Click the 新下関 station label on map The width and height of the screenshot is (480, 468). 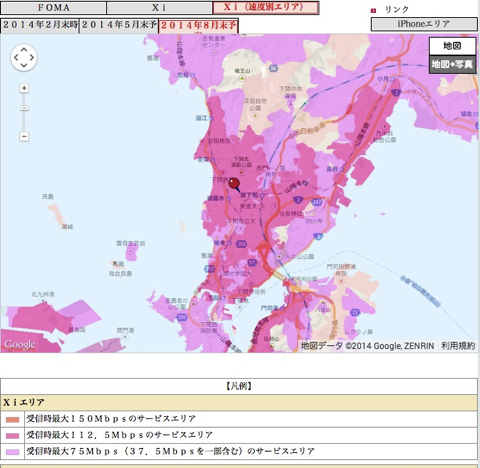(x=250, y=195)
